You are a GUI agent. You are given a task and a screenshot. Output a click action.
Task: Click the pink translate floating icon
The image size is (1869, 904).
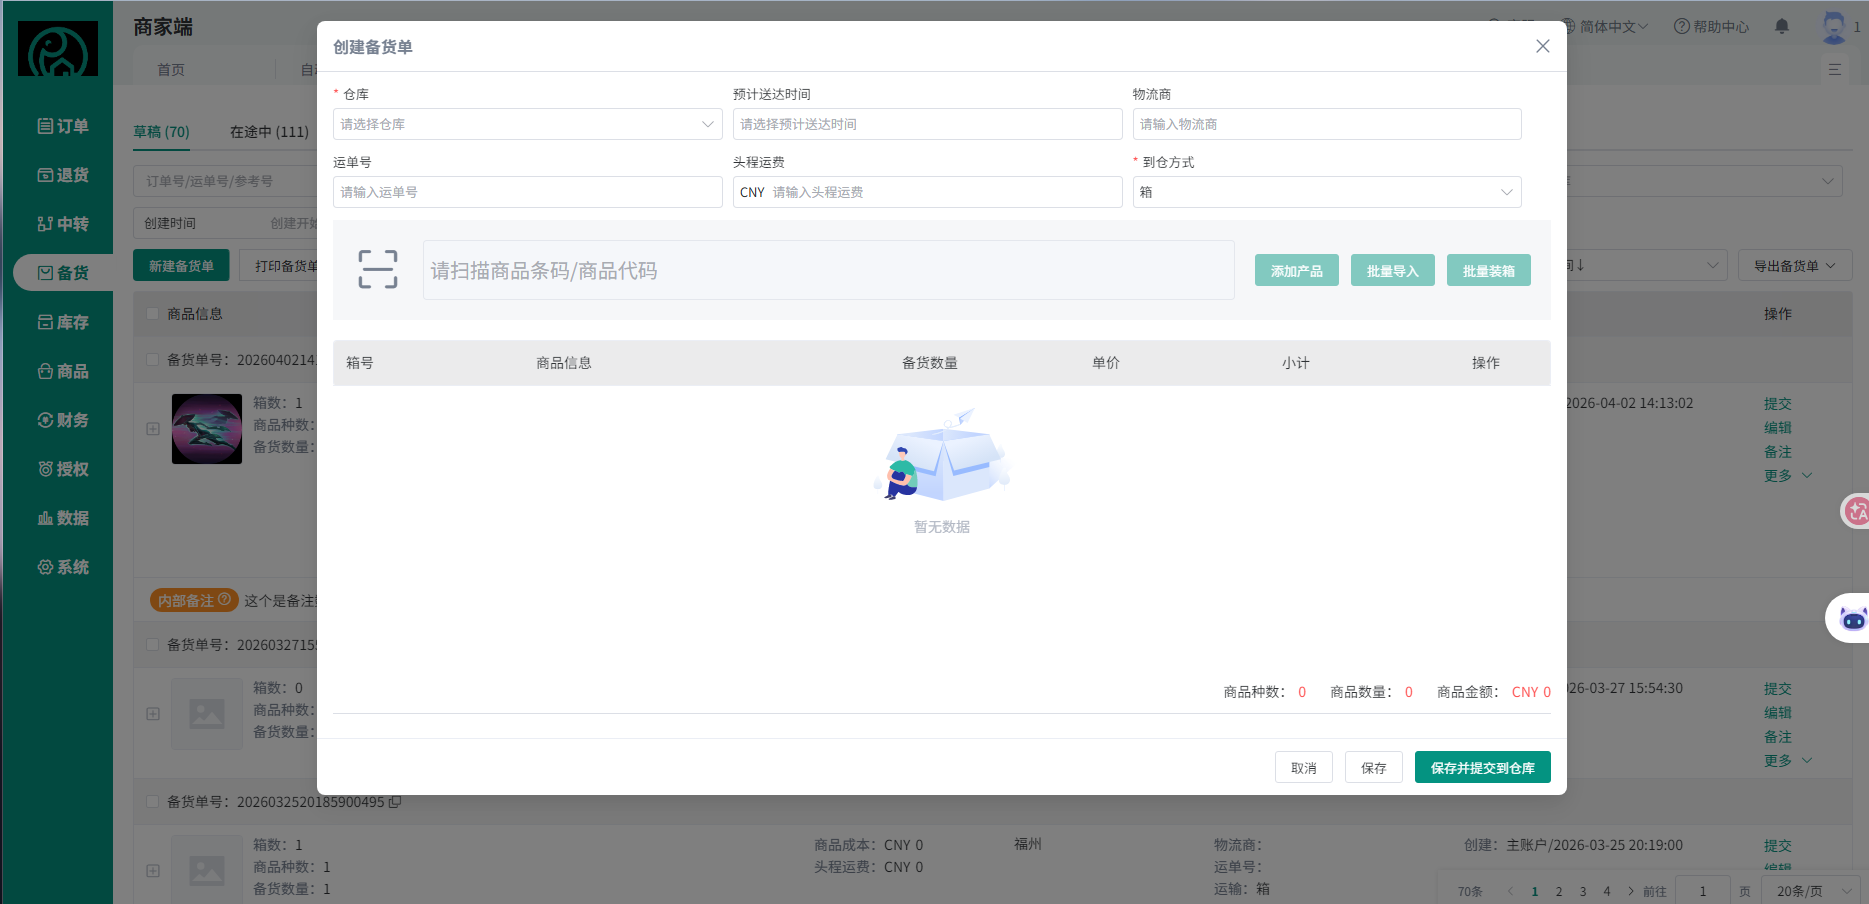point(1856,512)
